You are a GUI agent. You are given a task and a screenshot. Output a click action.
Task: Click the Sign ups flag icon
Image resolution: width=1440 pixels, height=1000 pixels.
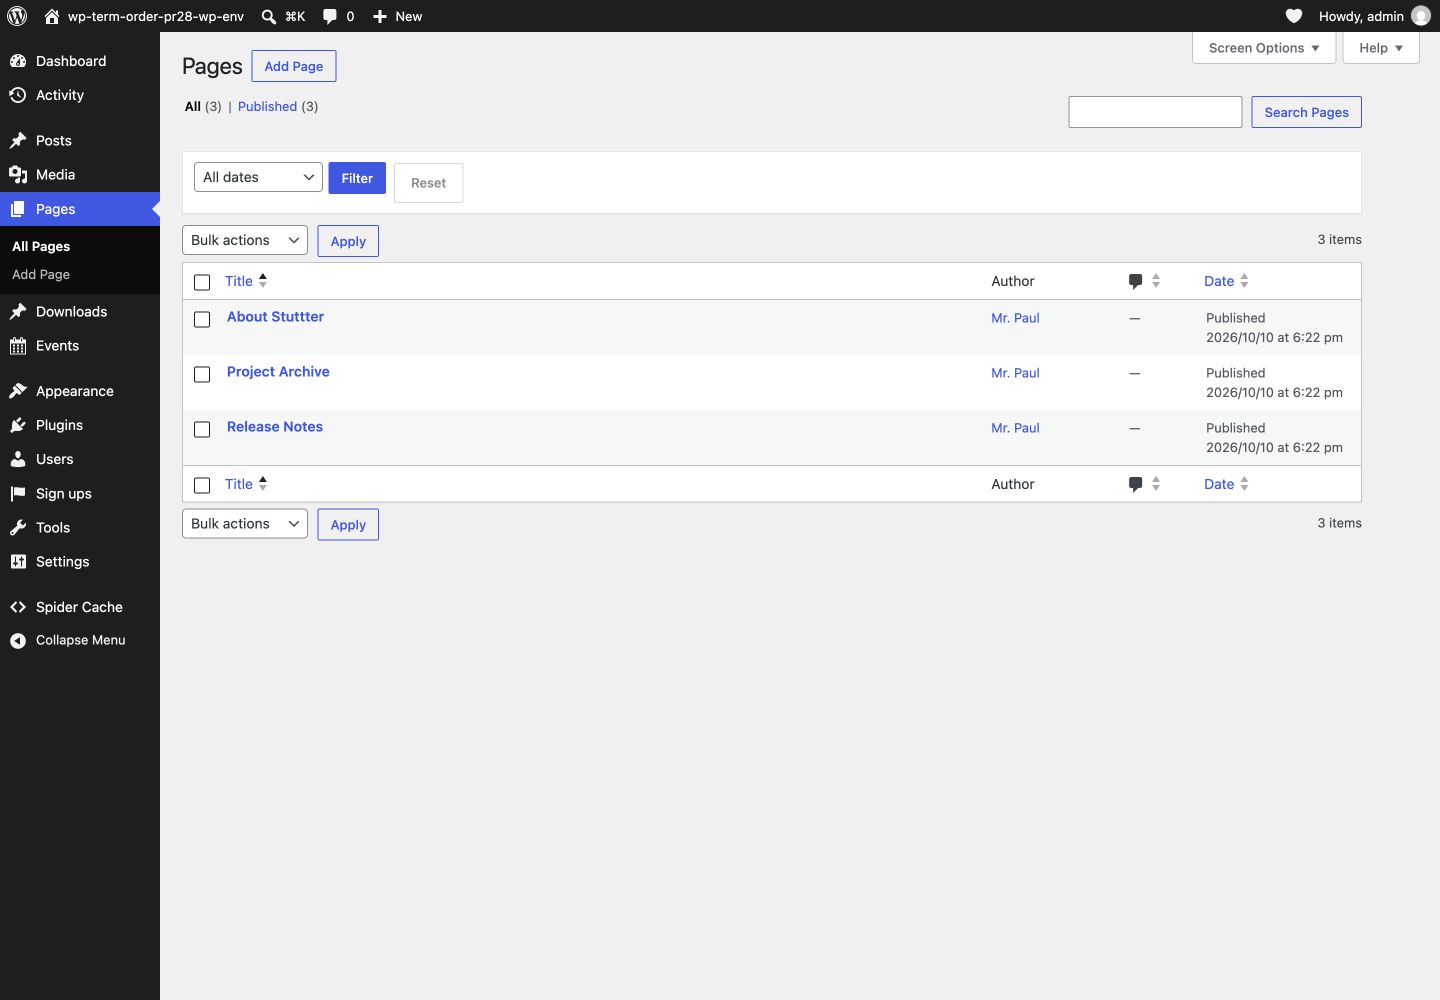(x=18, y=493)
